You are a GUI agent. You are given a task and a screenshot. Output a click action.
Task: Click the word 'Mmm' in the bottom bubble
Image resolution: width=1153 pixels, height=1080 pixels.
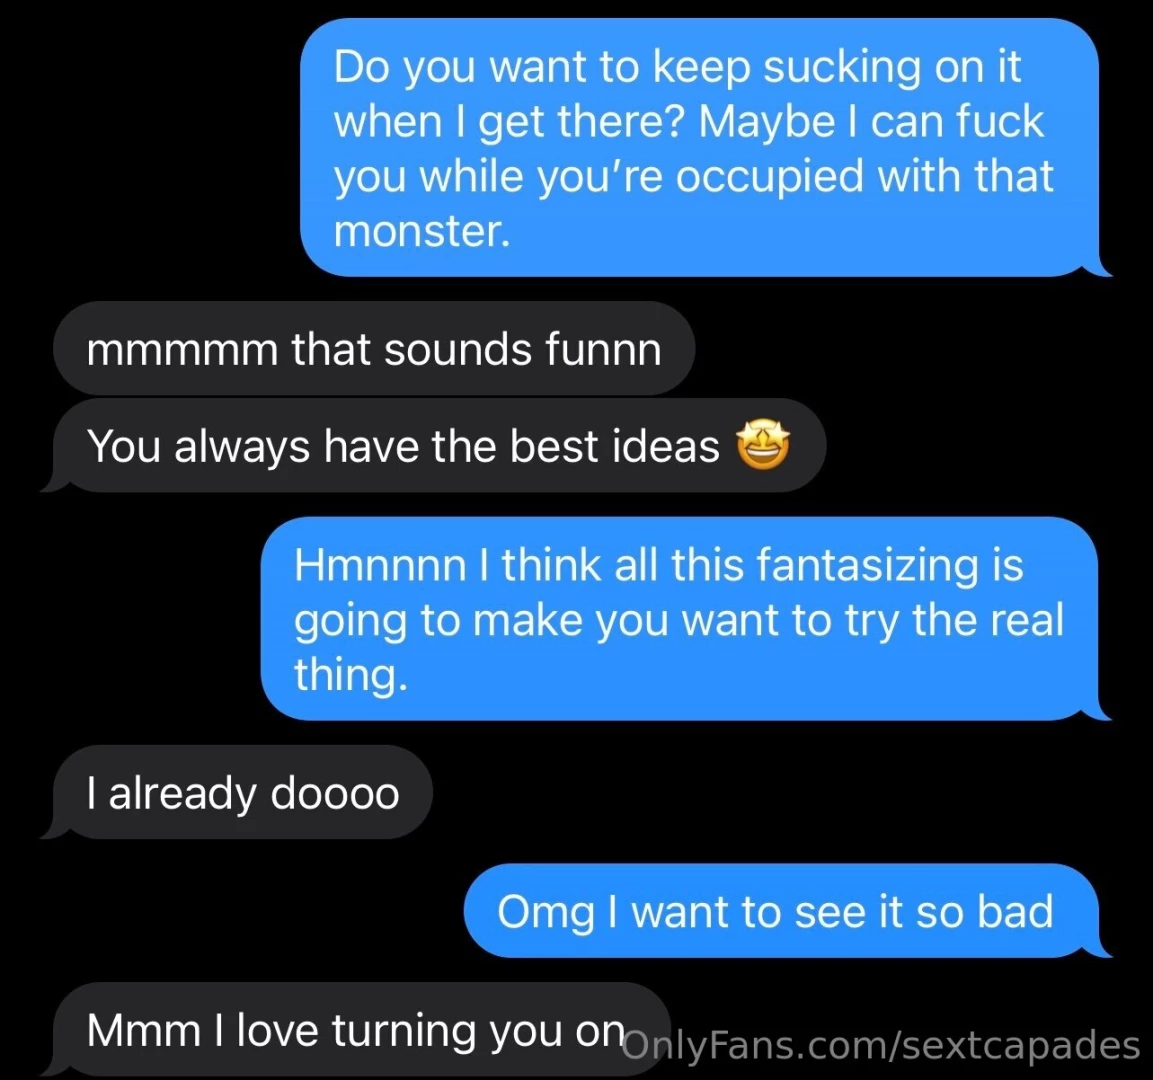(143, 1030)
